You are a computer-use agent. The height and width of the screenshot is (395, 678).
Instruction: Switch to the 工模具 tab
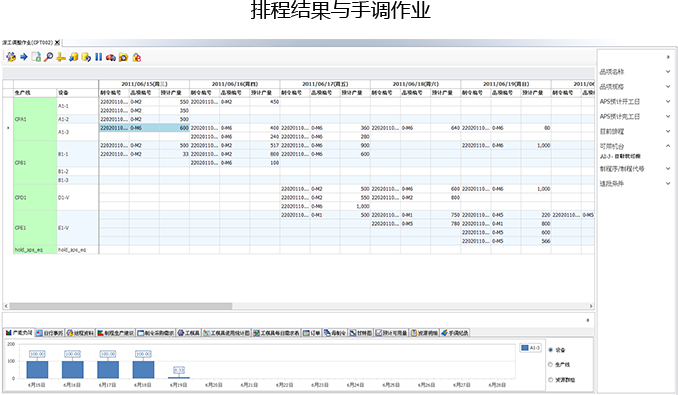click(x=189, y=333)
